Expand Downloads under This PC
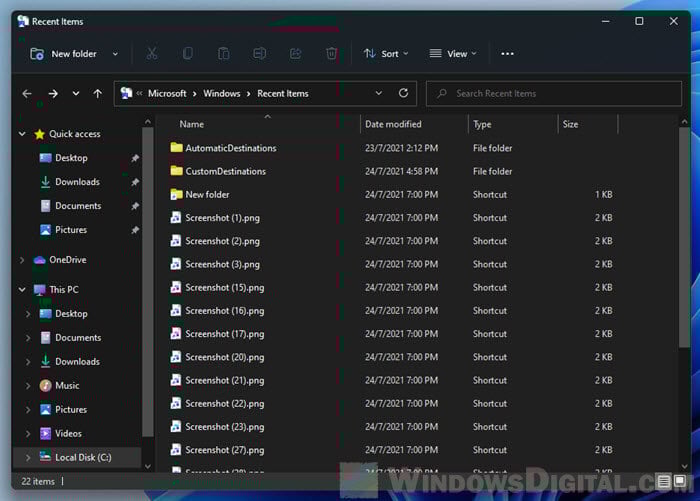Screen dimensions: 700x501 28,362
